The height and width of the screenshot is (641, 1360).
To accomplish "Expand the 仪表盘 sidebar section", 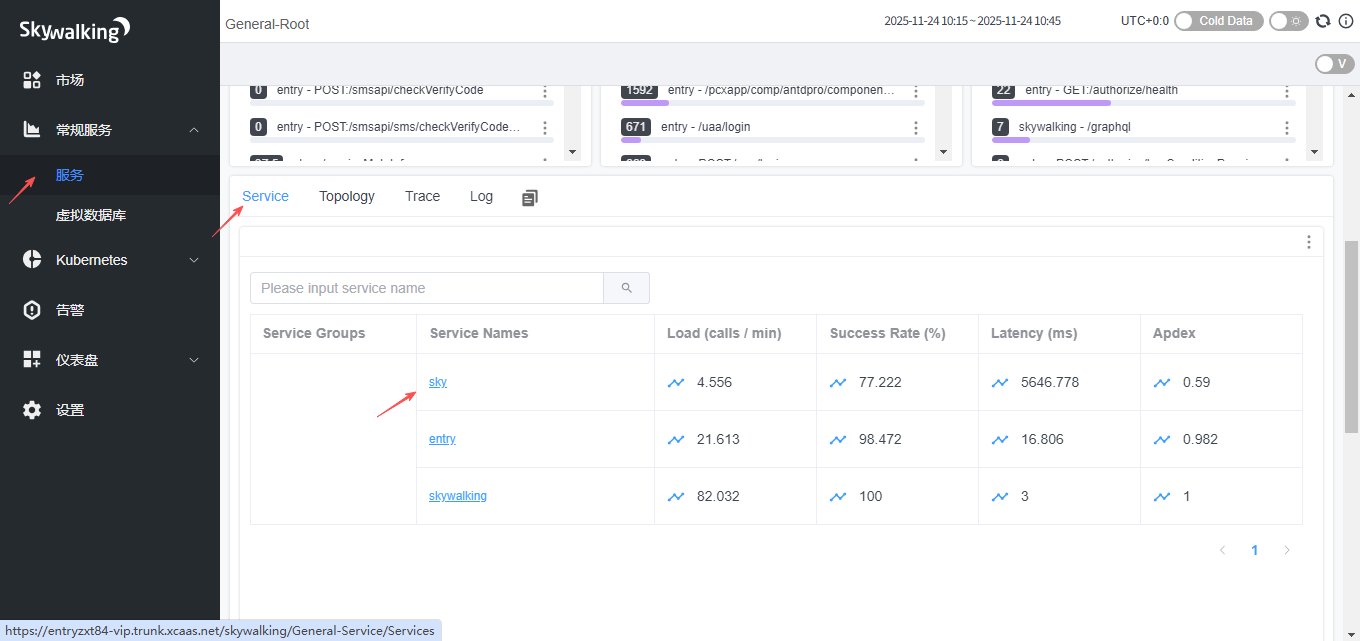I will pyautogui.click(x=194, y=360).
